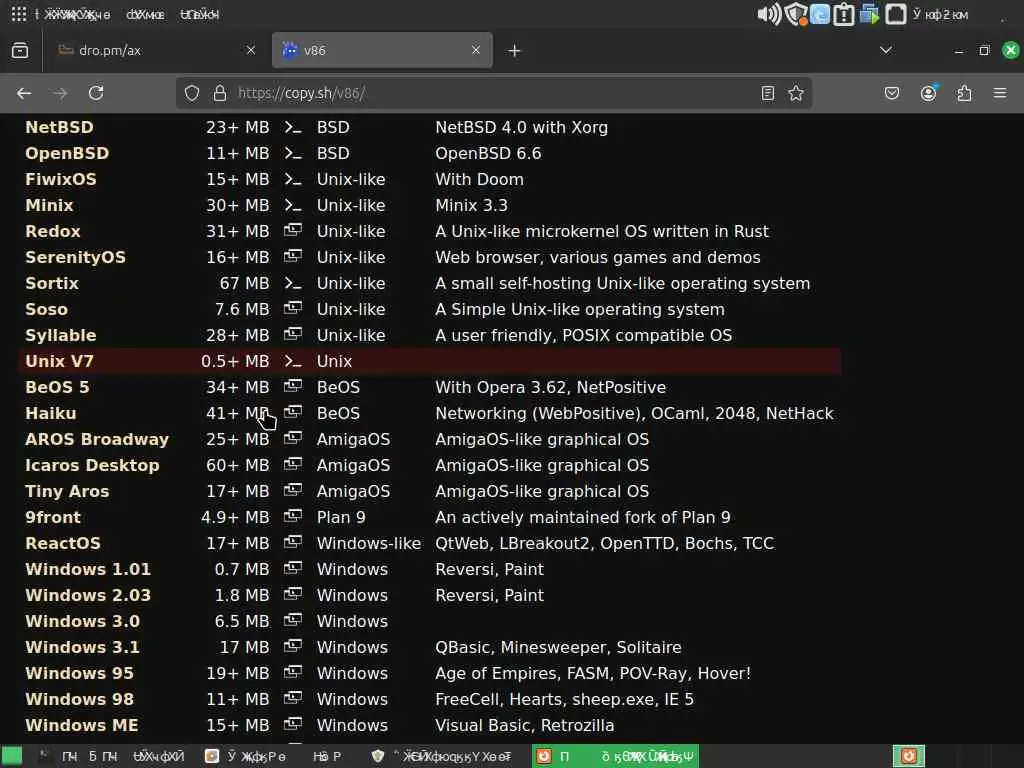Open AROS Broadway
Image resolution: width=1024 pixels, height=768 pixels.
click(x=97, y=440)
